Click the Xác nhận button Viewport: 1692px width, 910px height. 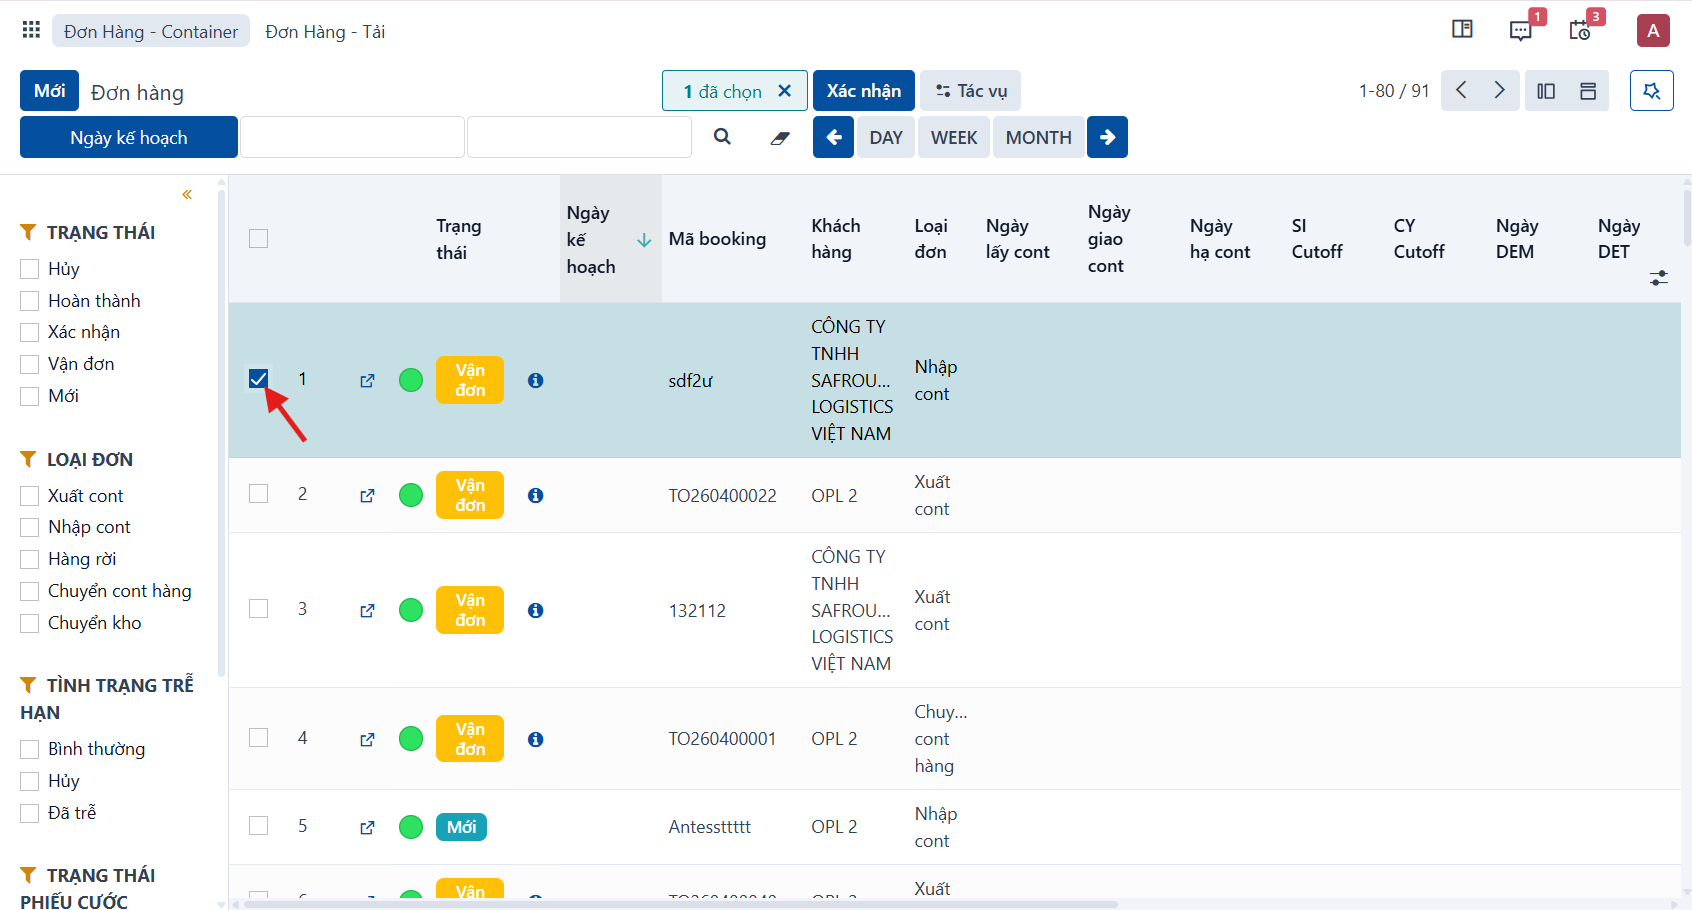pos(864,91)
